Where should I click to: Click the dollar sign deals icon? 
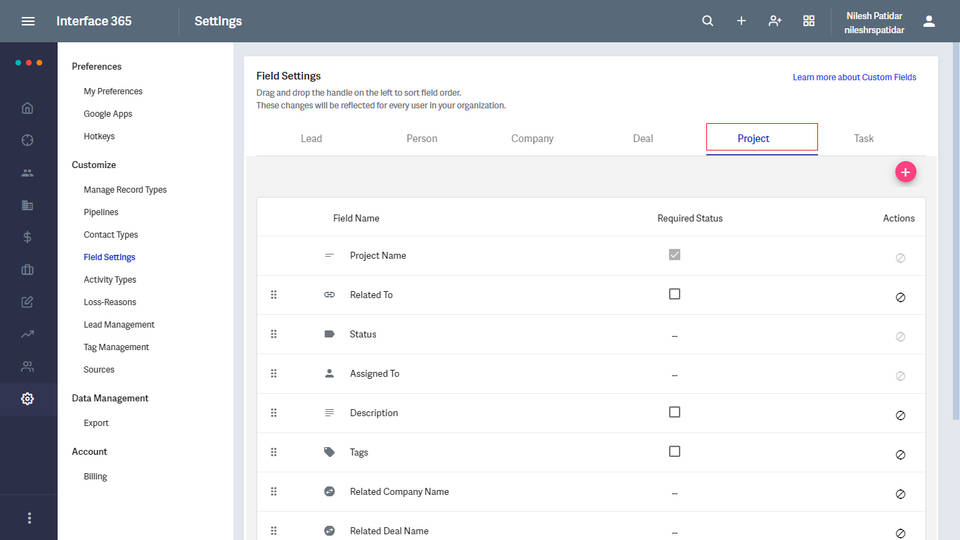coord(27,238)
